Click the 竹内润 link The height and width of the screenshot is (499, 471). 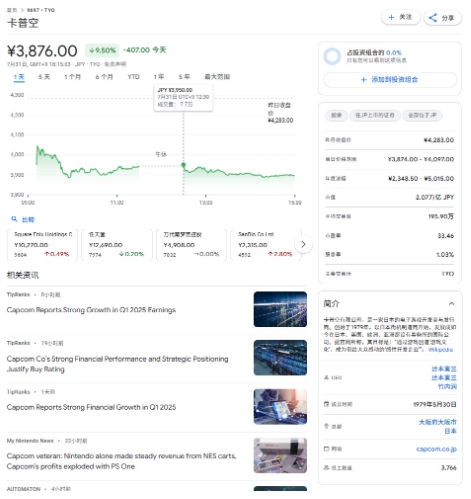click(x=447, y=386)
